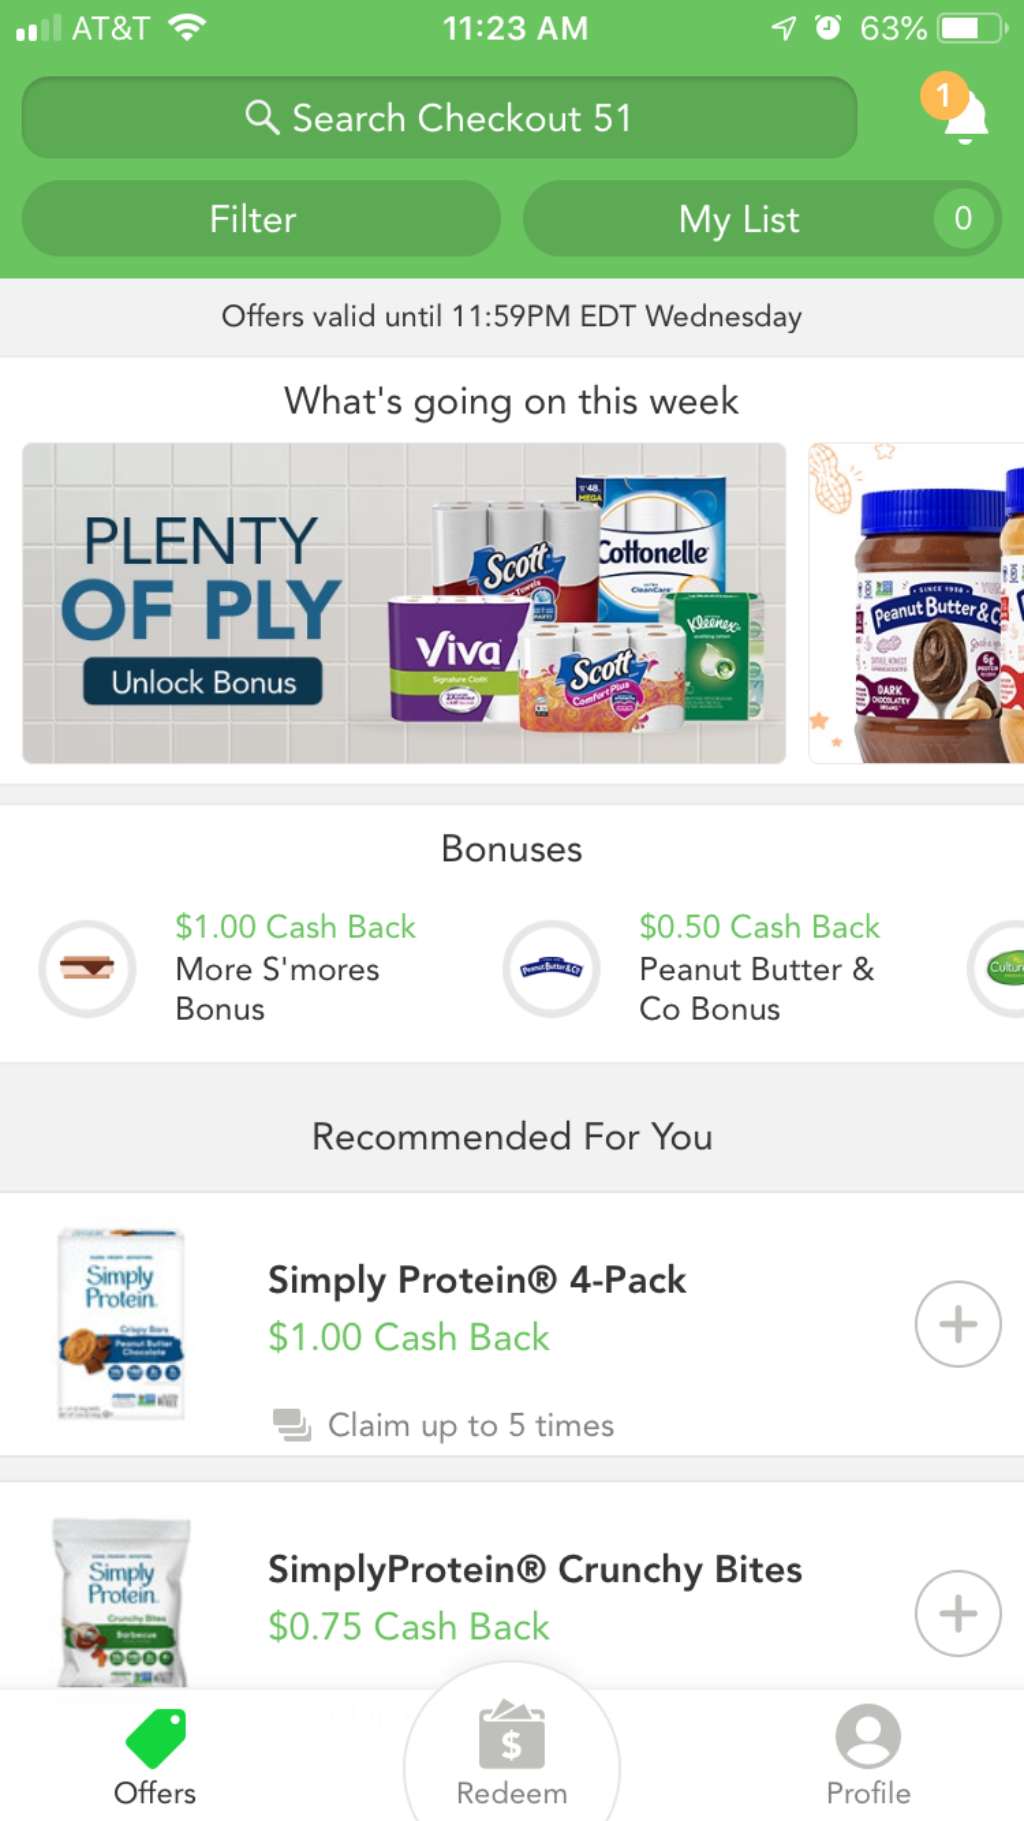Tap the Claim up to 5 times icon

(x=292, y=1425)
